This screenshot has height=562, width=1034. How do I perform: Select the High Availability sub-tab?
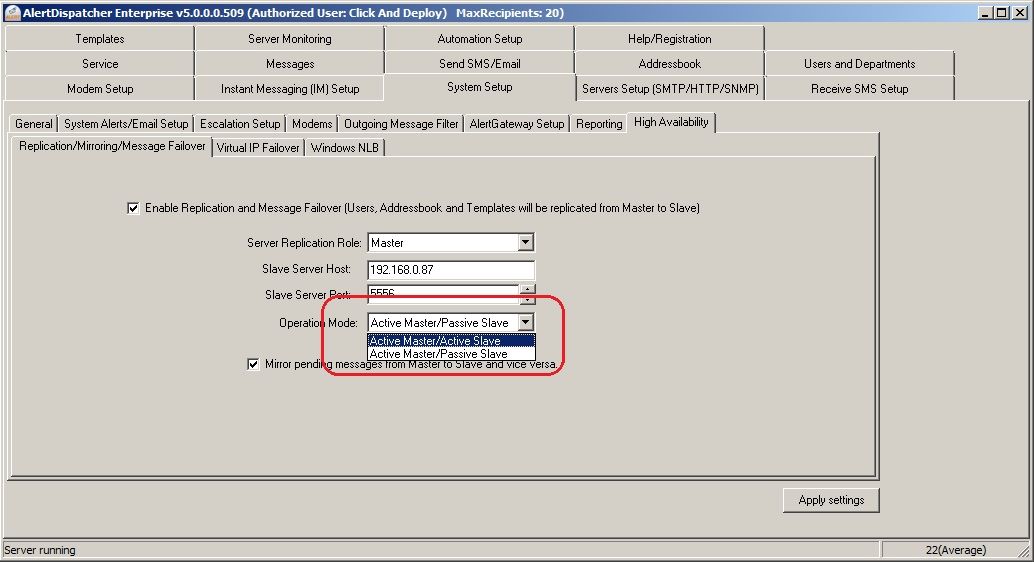[x=671, y=122]
